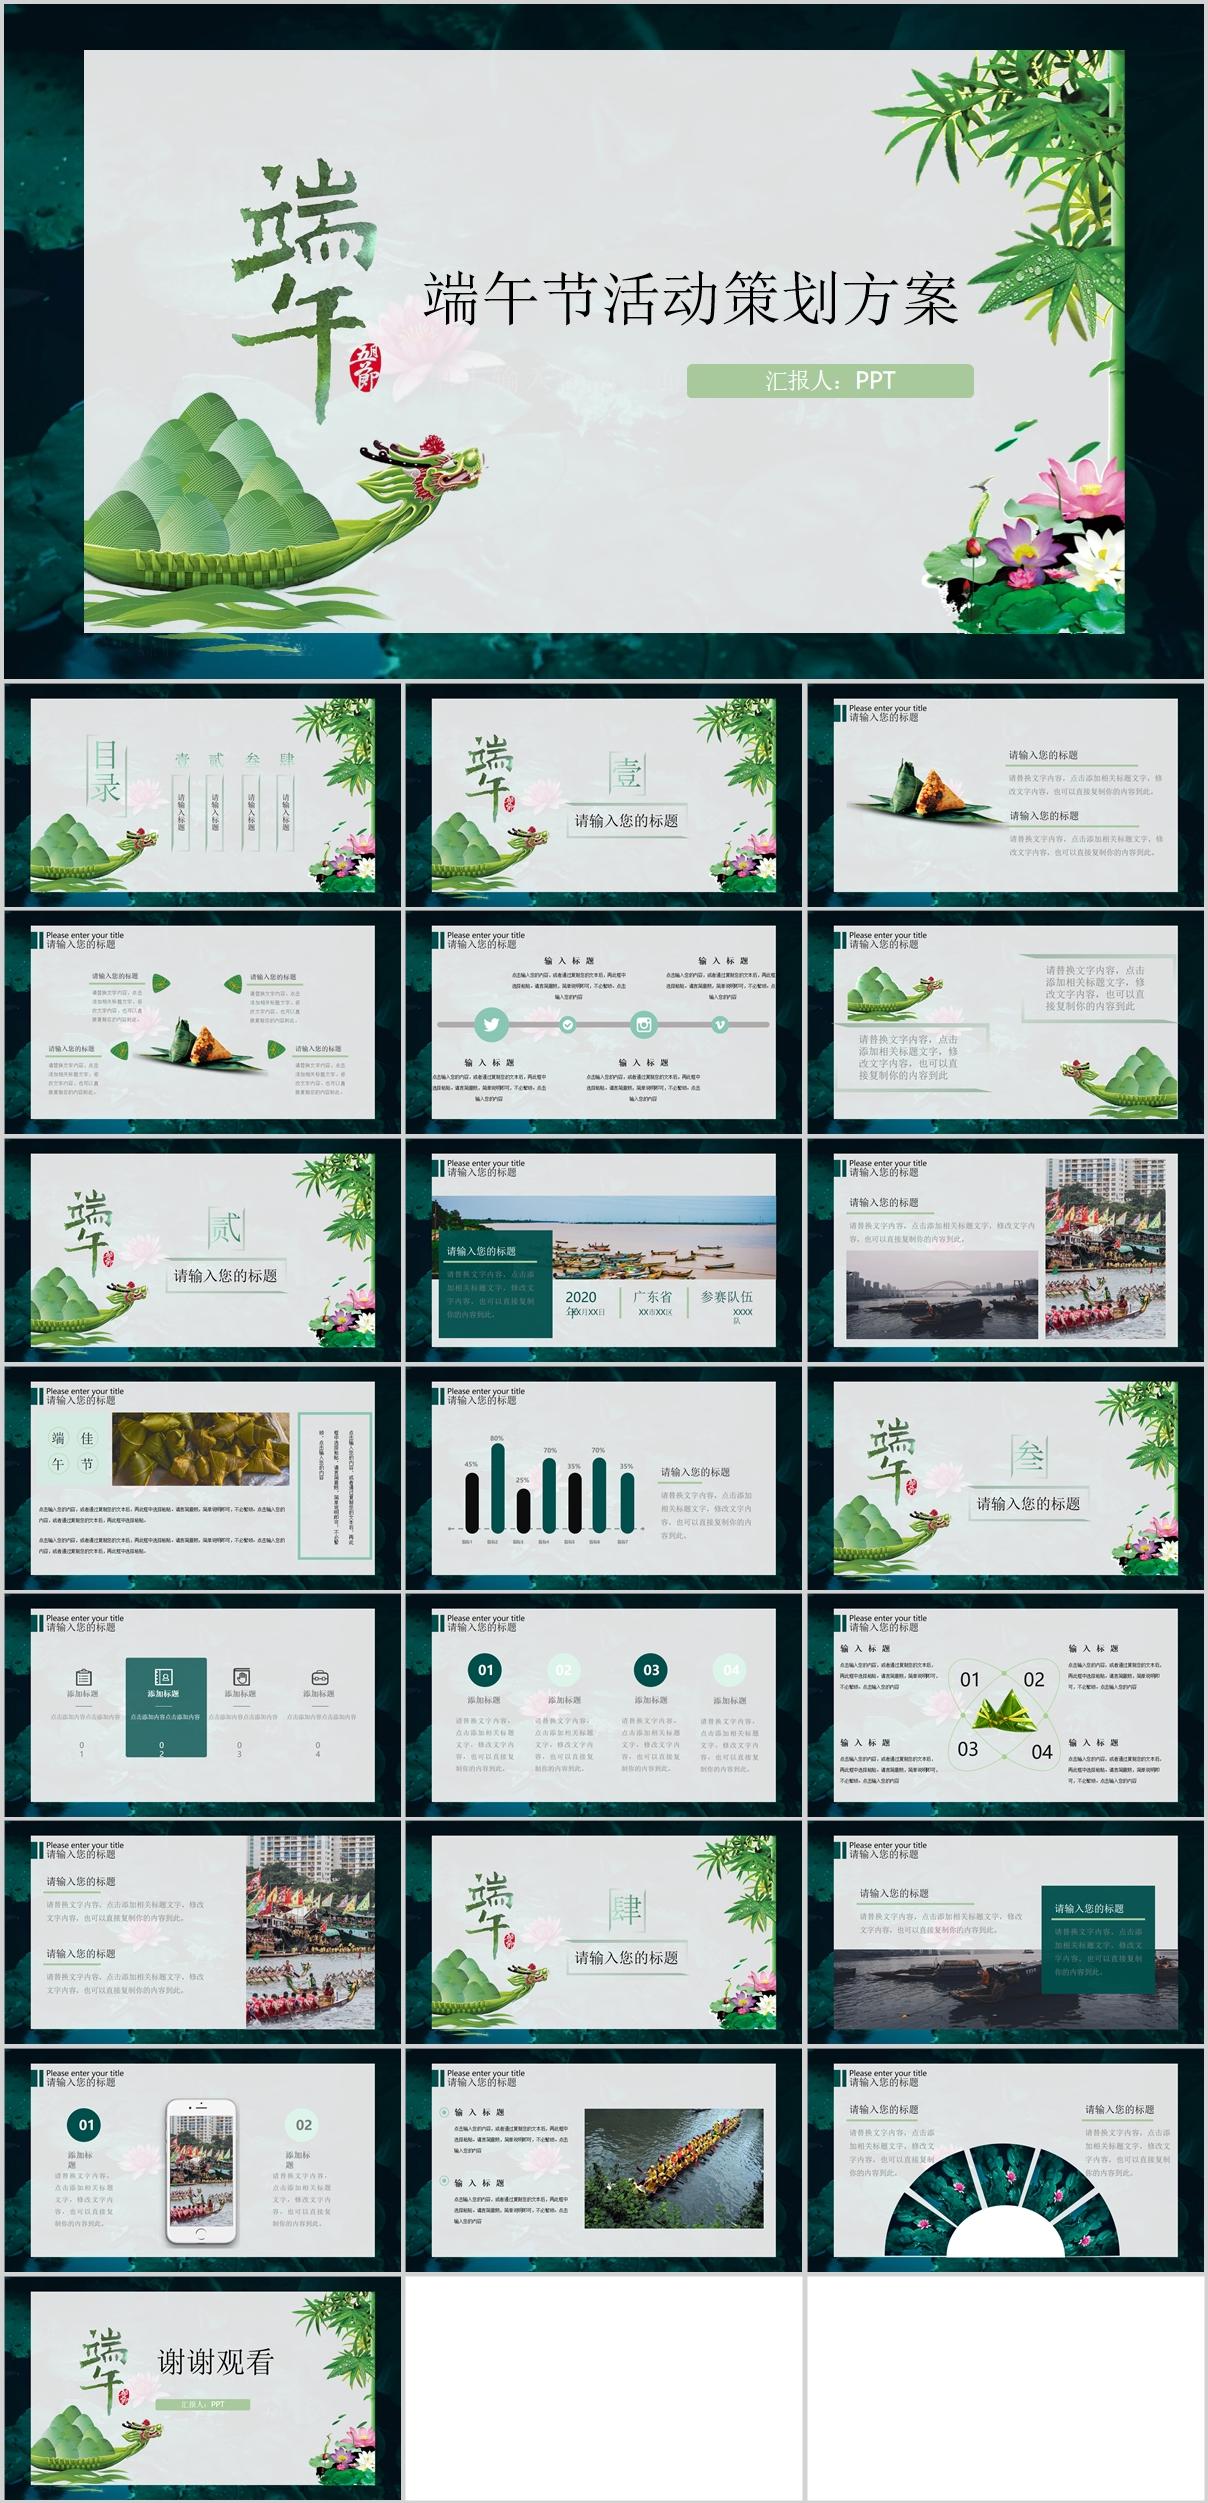Click the 02 number in the zongzi diagram
This screenshot has height=2503, width=1208.
click(1034, 1679)
